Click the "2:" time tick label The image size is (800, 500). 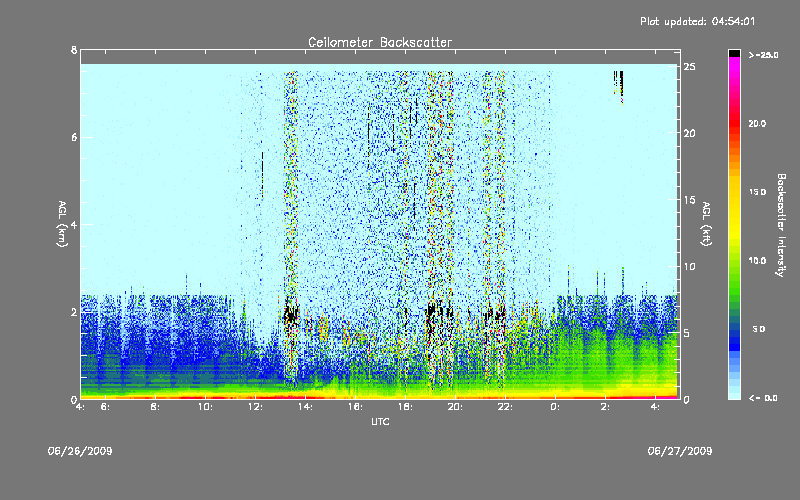605,407
